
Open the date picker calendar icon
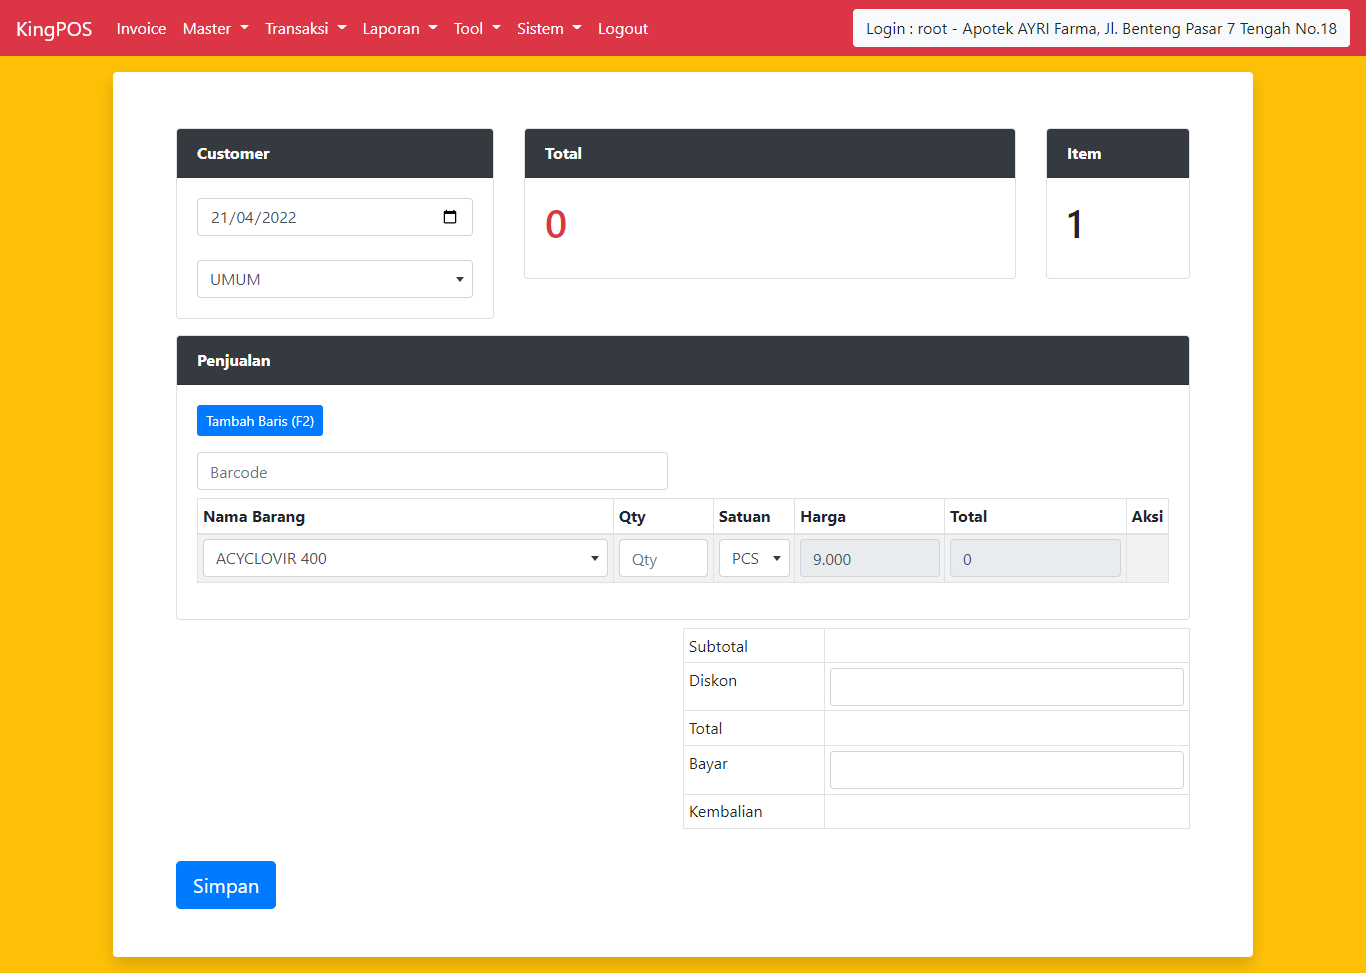(450, 217)
